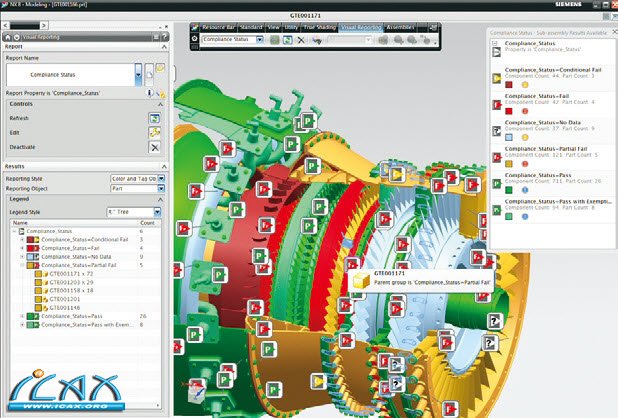This screenshot has height=418, width=618.
Task: Click the toolbar icon right of the X
Action: tap(316, 40)
